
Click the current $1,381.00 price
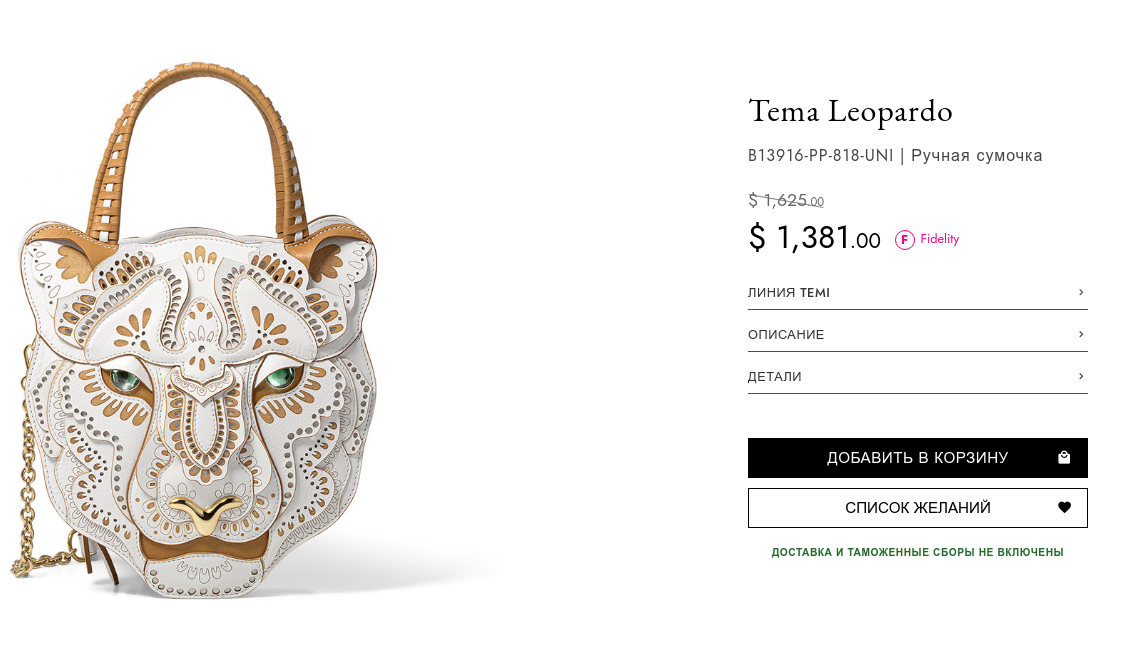814,239
